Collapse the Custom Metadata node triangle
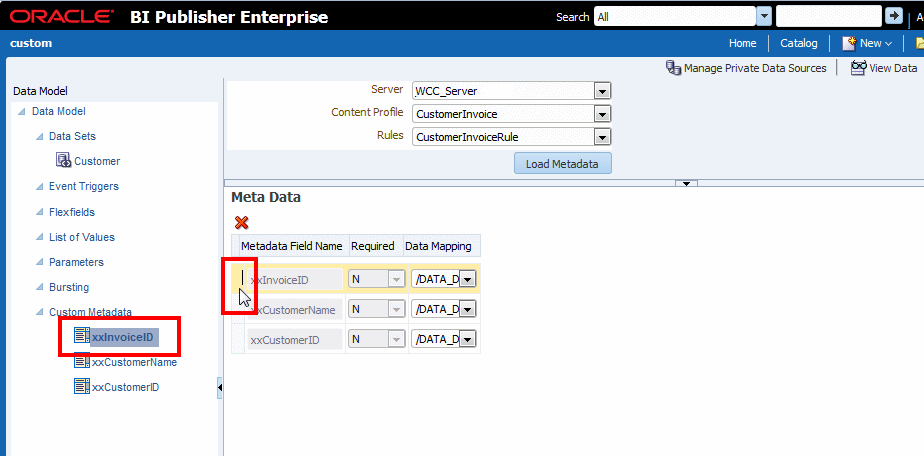This screenshot has height=456, width=924. coord(39,312)
